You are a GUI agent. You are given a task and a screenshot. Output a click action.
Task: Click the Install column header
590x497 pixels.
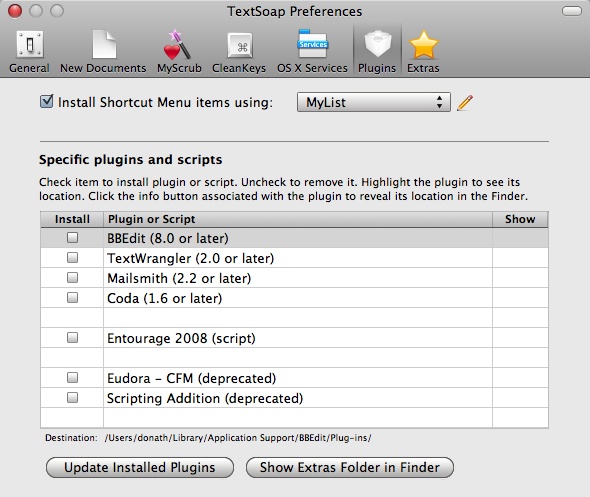(72, 219)
